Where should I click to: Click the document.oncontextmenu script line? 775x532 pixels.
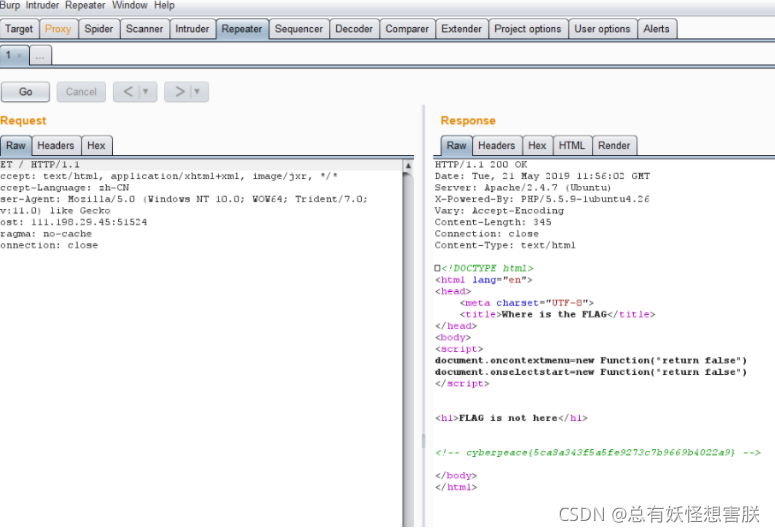click(x=591, y=360)
